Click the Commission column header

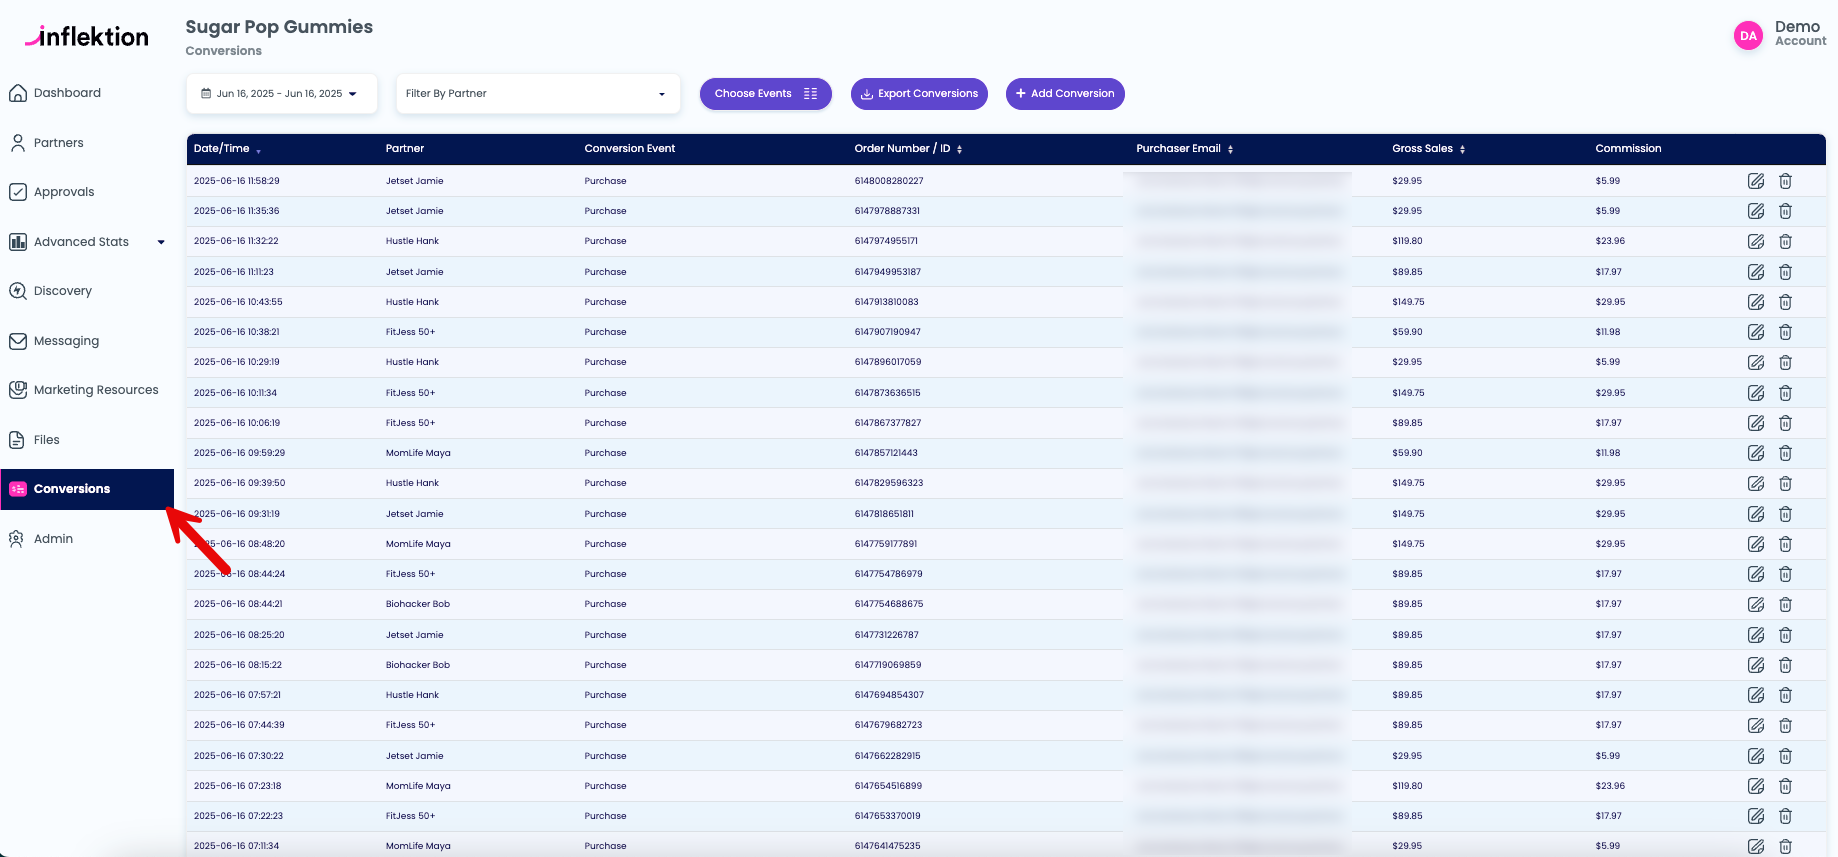point(1628,149)
